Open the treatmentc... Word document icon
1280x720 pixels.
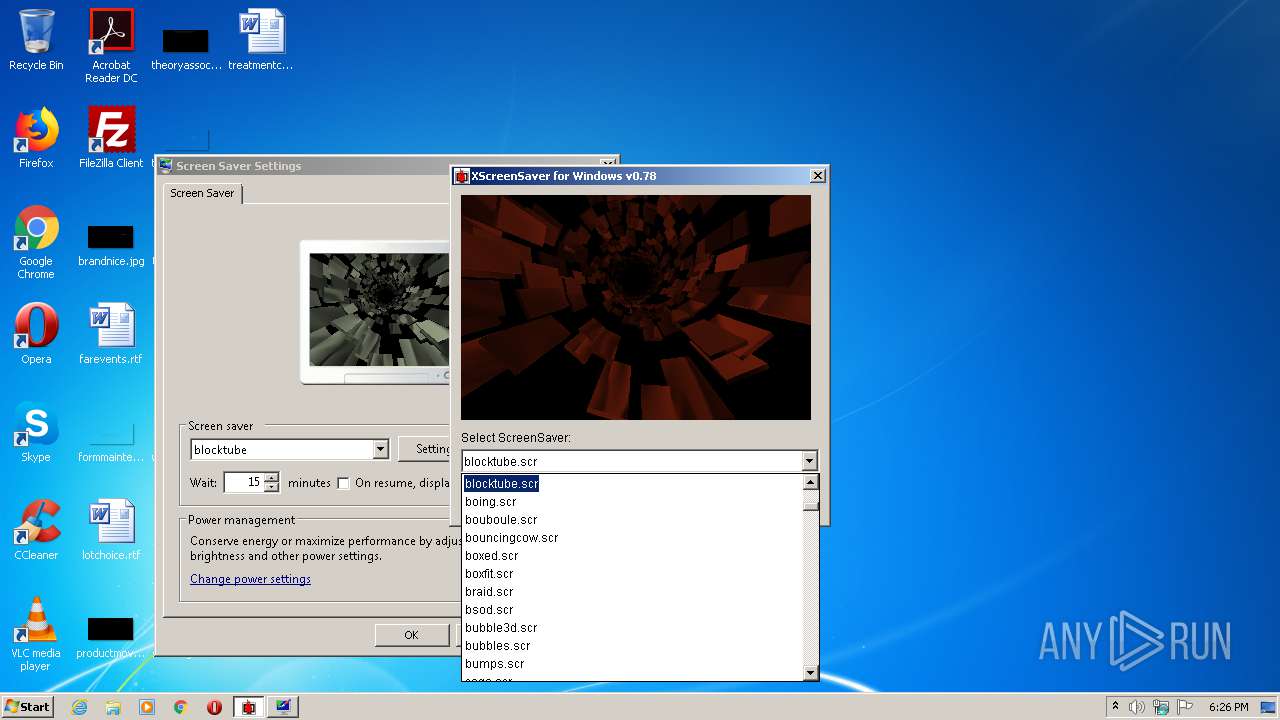pyautogui.click(x=261, y=40)
